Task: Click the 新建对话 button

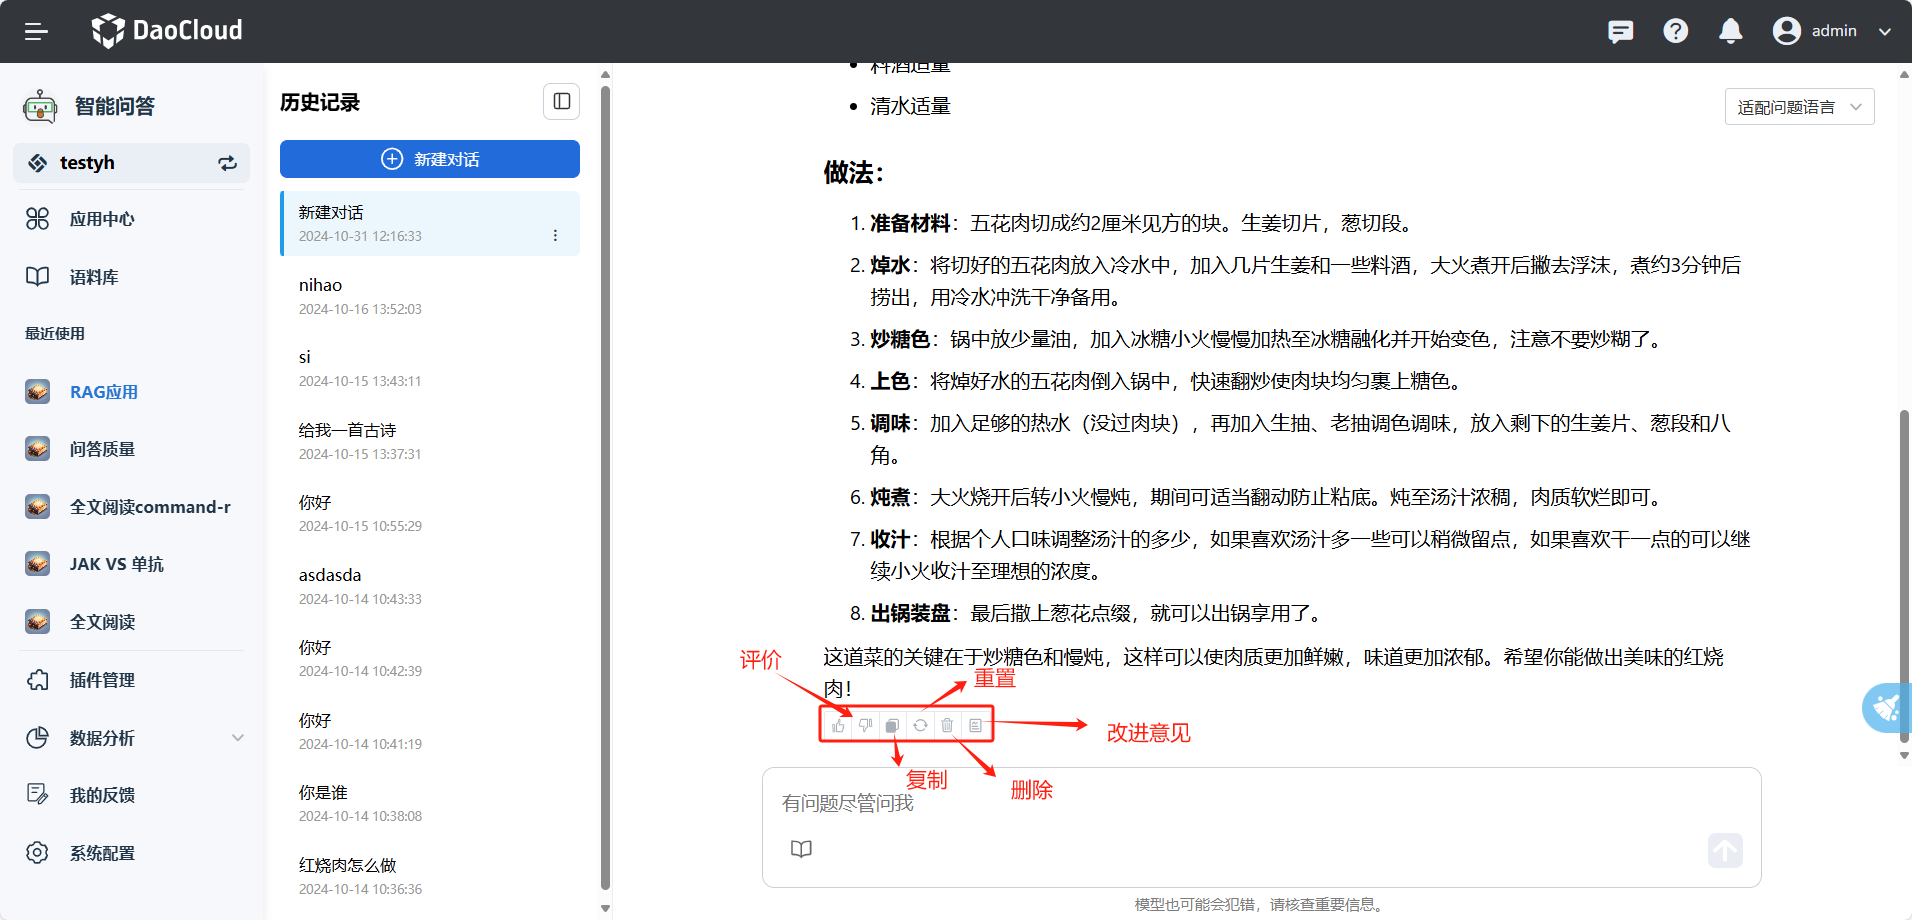Action: 429,159
